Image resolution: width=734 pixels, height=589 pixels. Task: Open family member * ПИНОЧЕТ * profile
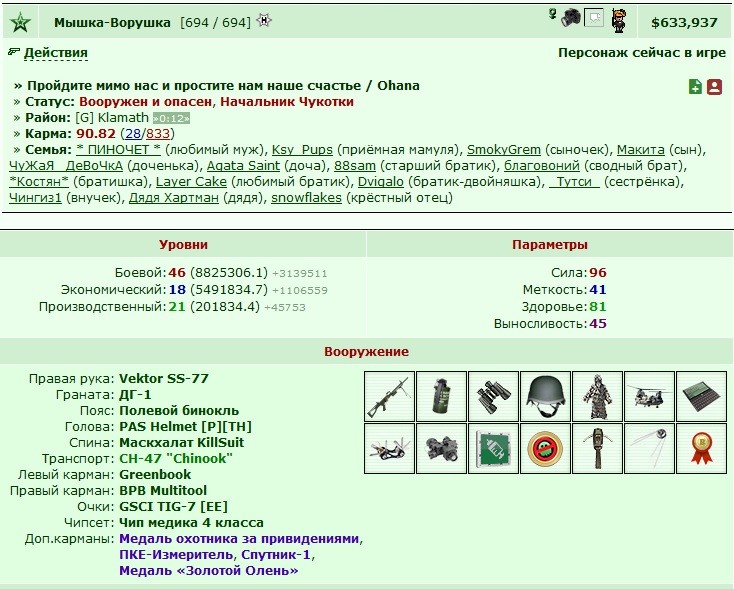point(118,149)
